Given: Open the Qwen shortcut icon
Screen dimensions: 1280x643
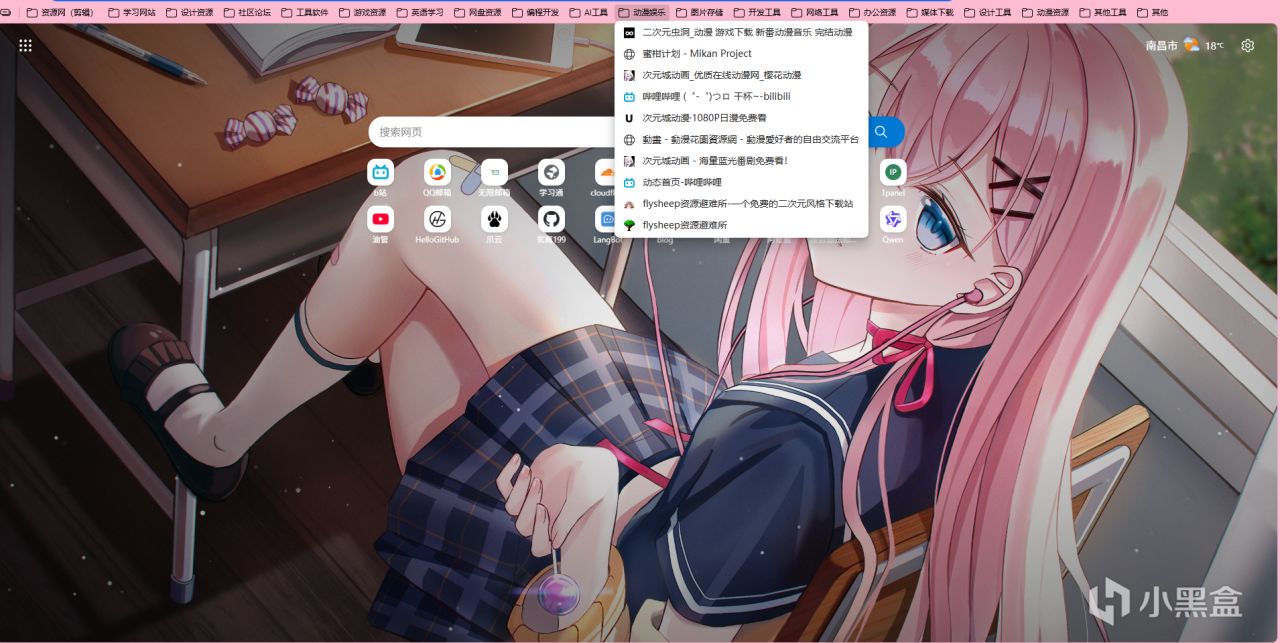Looking at the screenshot, I should [x=893, y=219].
